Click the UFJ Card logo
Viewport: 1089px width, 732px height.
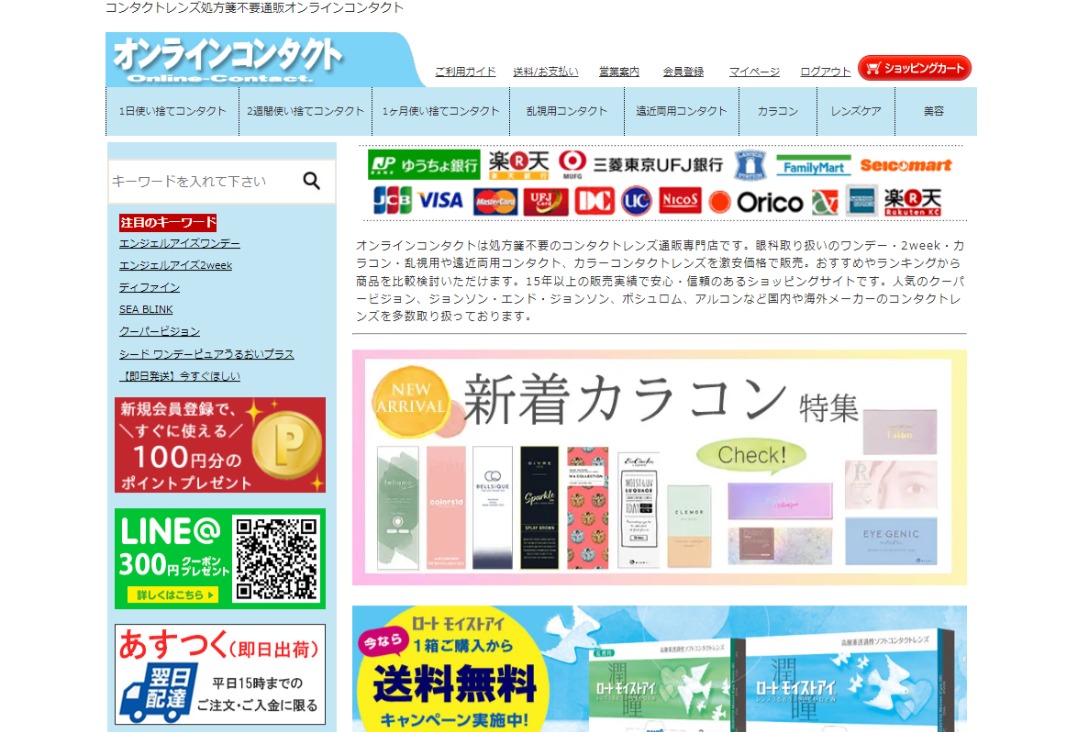[546, 202]
